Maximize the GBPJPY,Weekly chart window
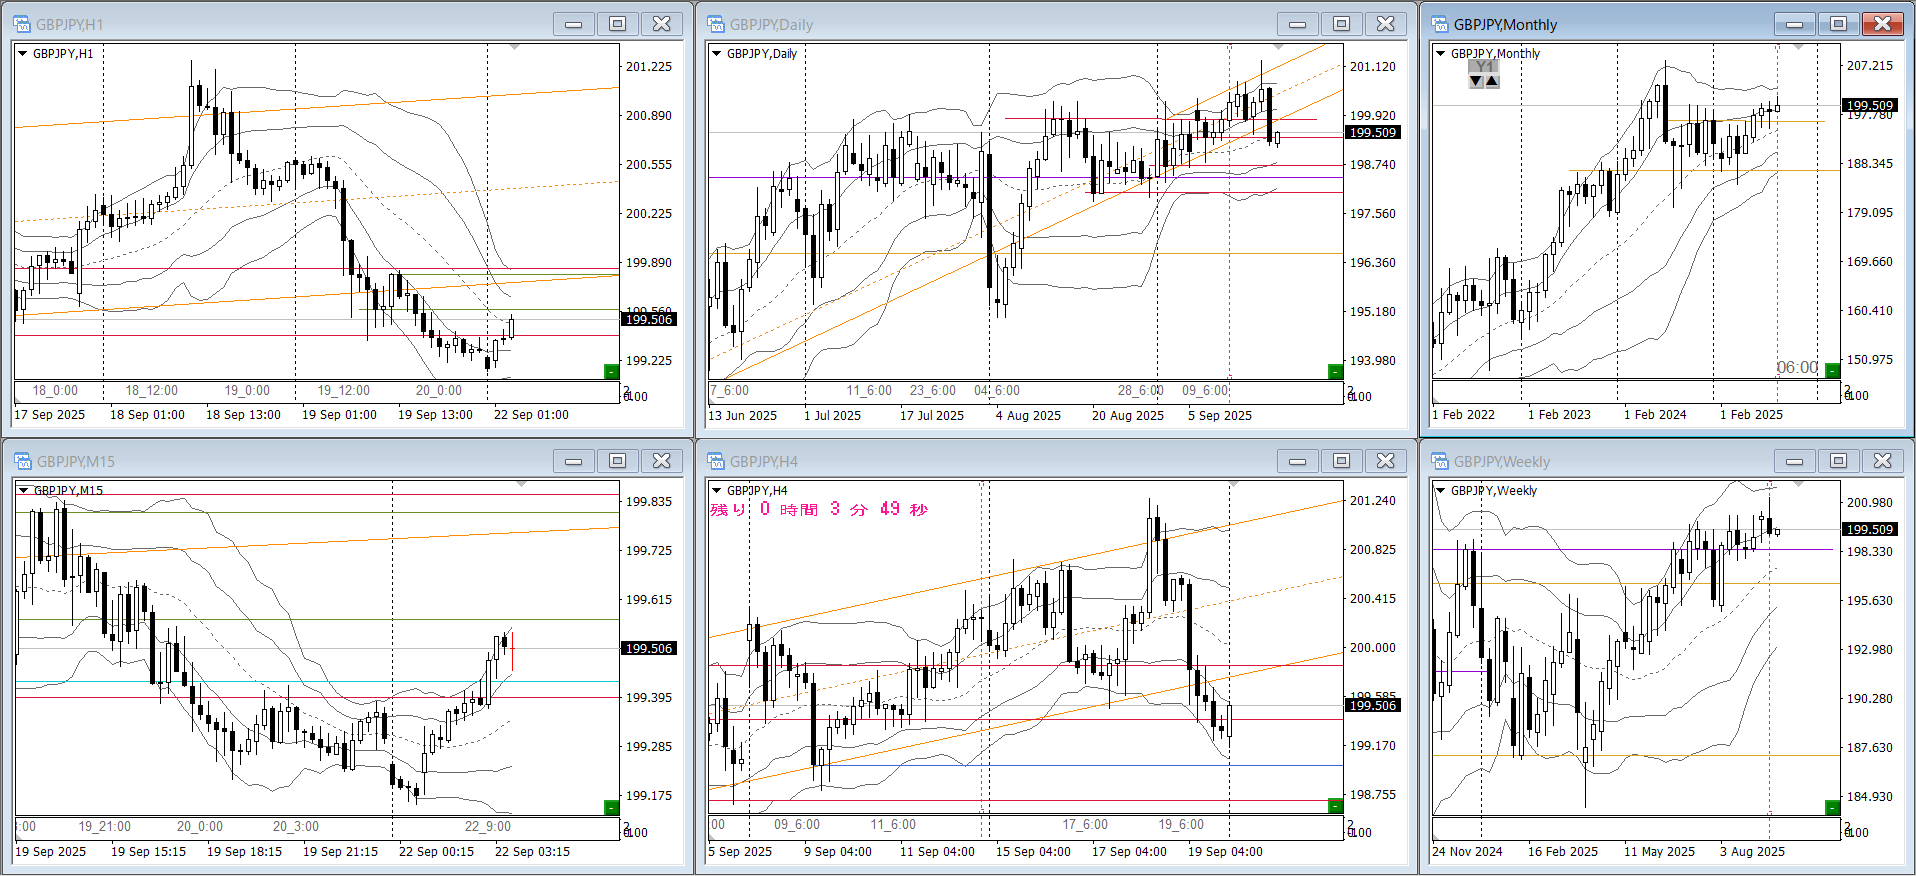1916x876 pixels. tap(1838, 461)
